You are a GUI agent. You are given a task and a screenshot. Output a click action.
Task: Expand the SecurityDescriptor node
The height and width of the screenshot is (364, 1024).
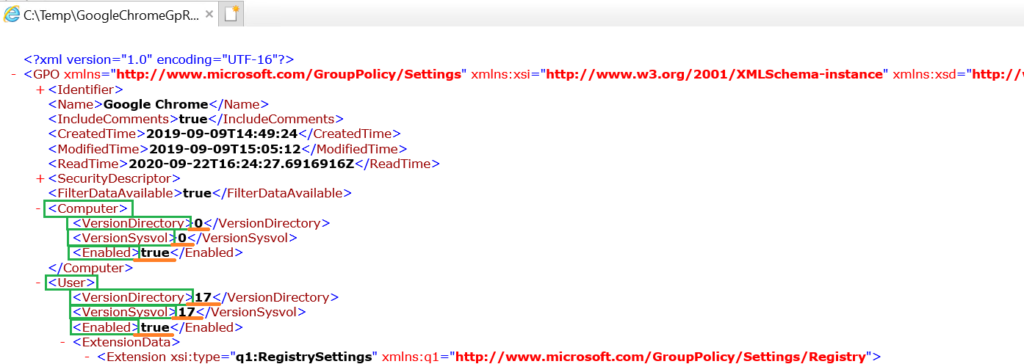[40, 178]
